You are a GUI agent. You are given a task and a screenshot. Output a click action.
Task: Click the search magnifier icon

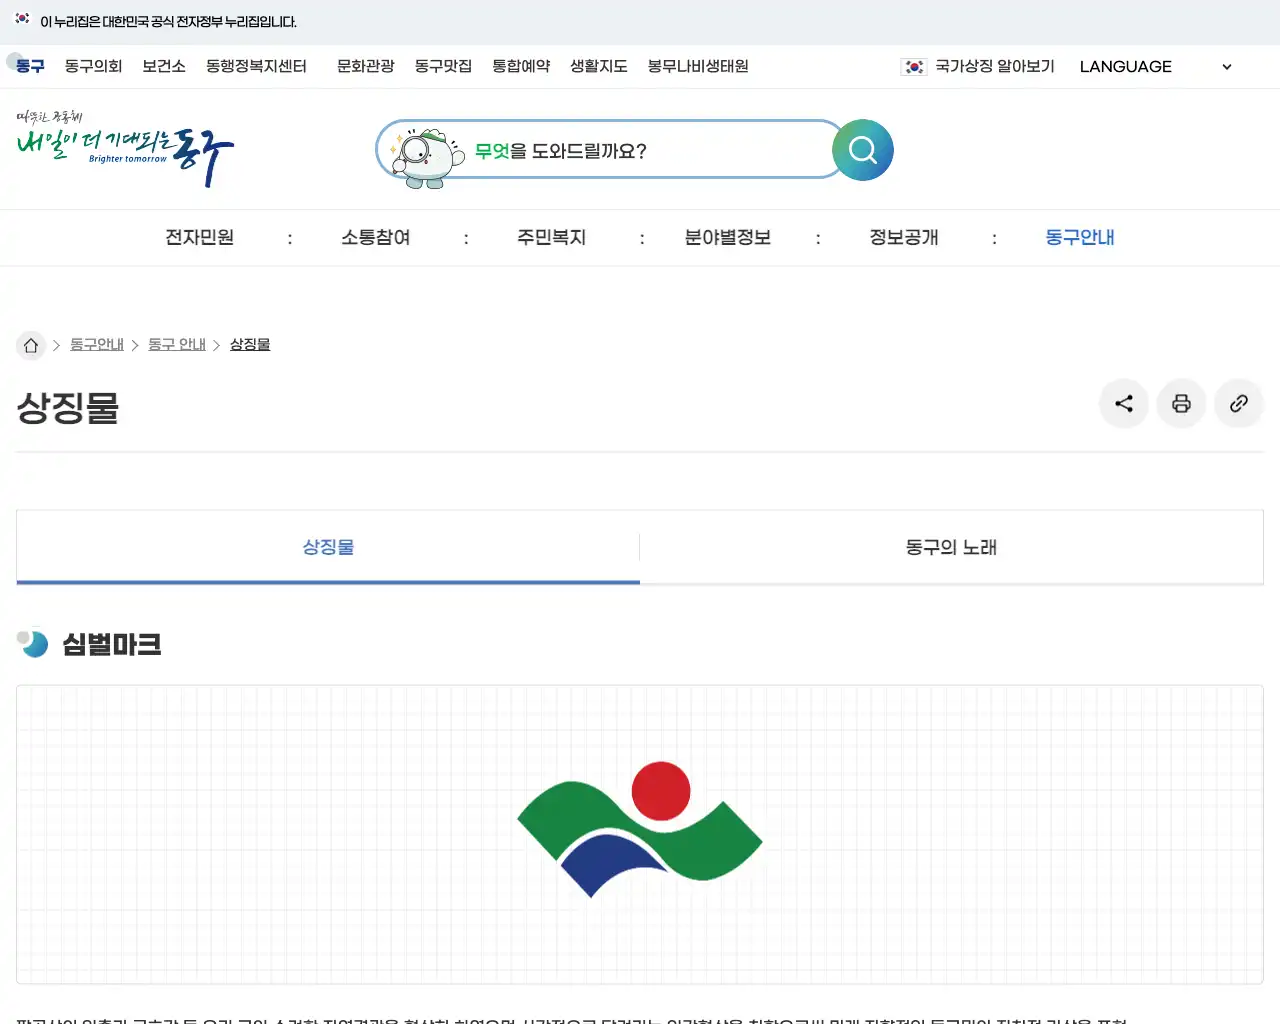click(x=861, y=150)
